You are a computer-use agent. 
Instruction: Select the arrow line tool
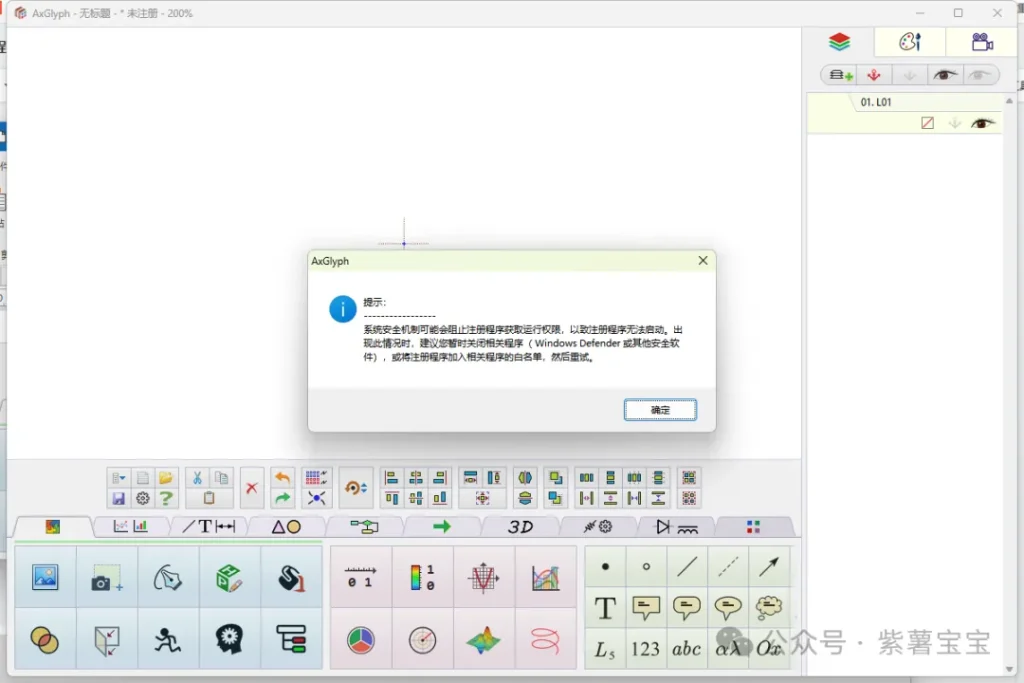[768, 567]
